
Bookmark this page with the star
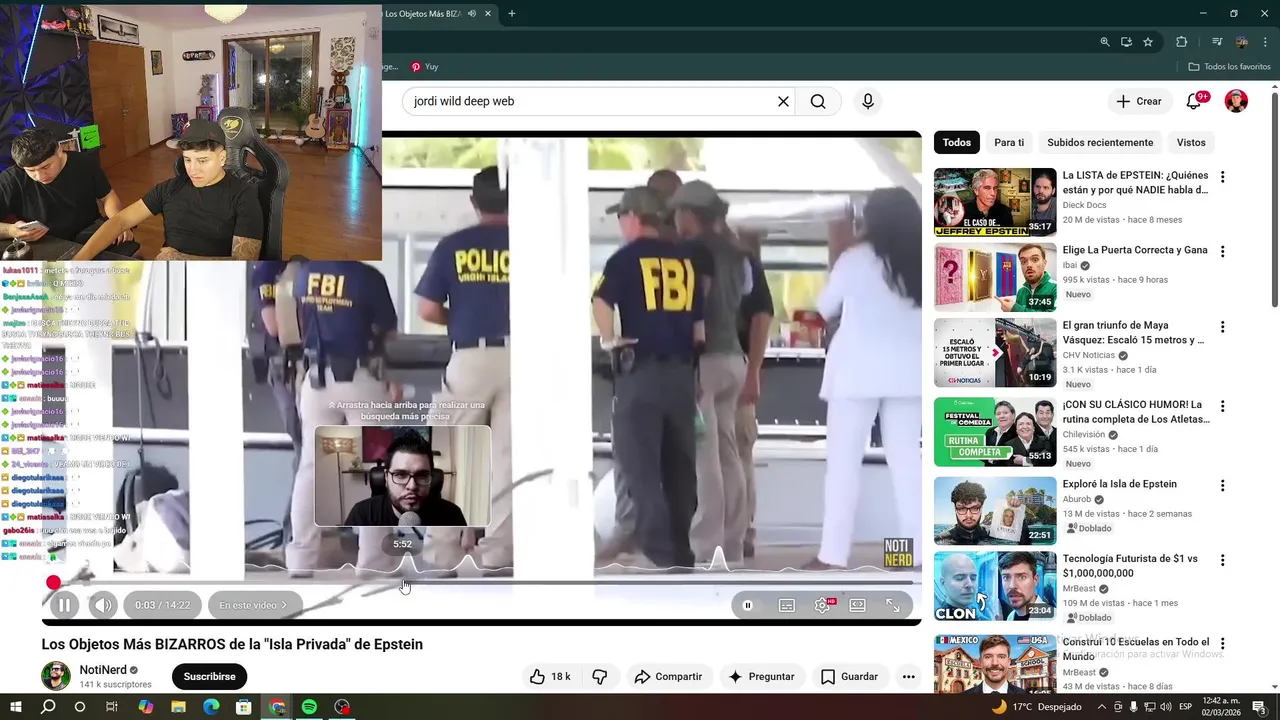click(1148, 42)
